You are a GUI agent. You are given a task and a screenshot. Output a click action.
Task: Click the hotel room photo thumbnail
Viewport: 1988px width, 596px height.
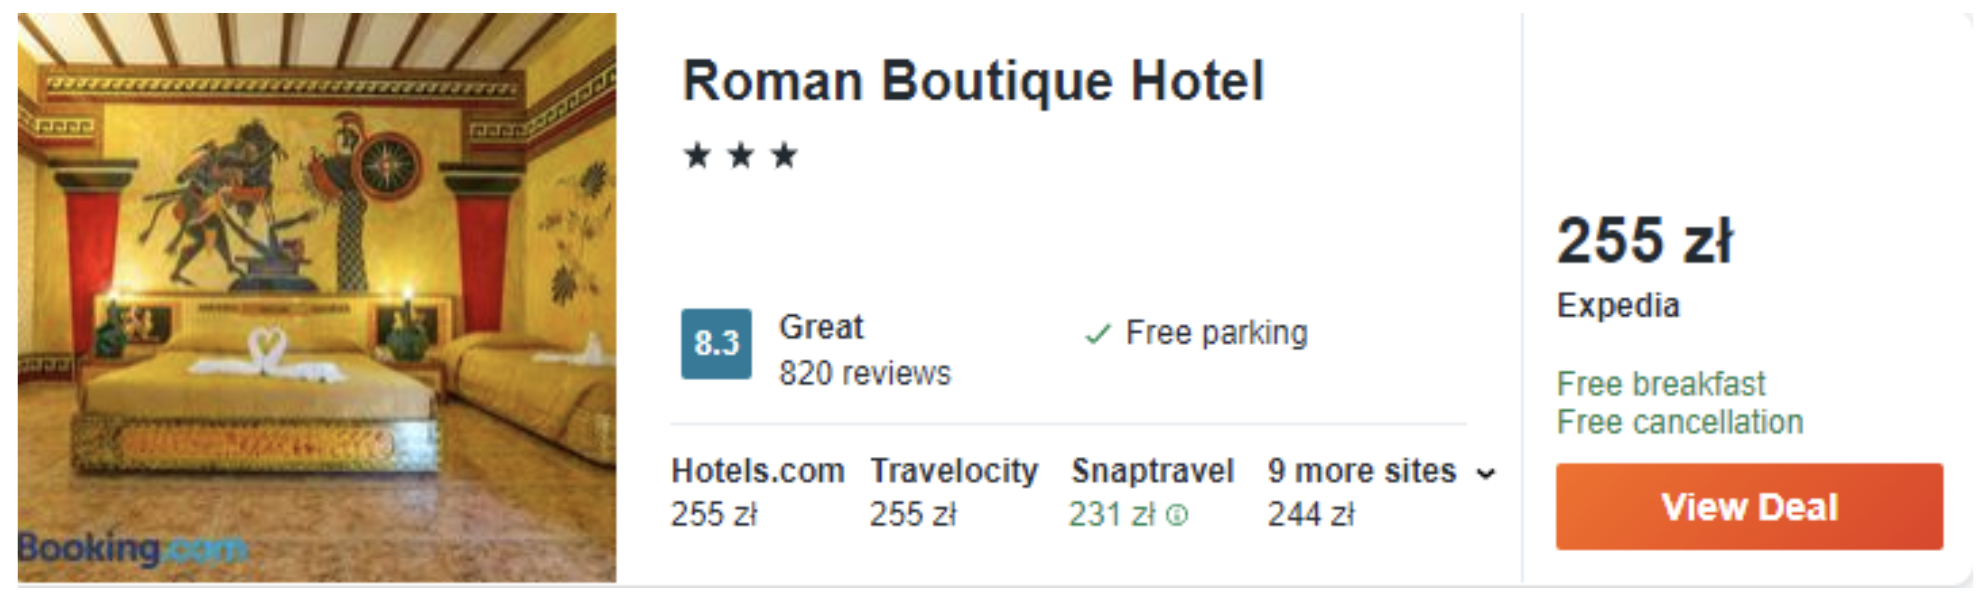click(x=317, y=297)
